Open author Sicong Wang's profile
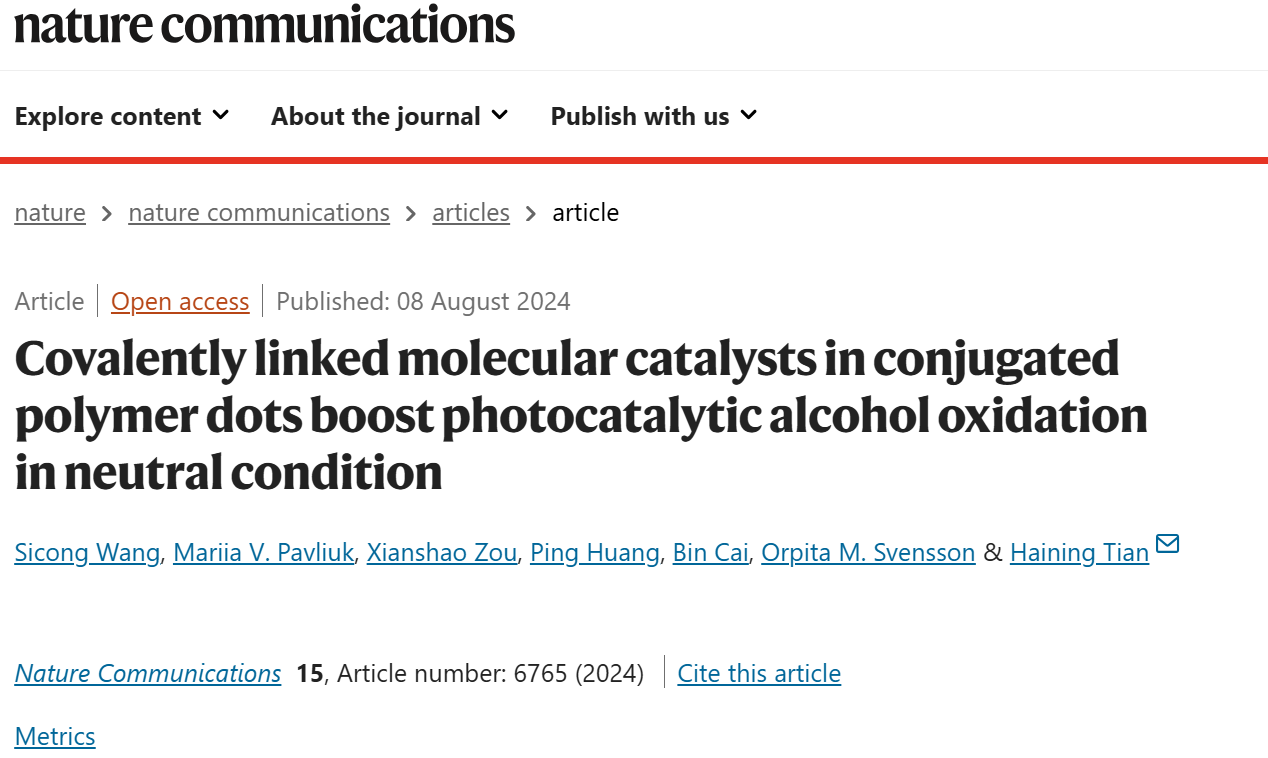 87,552
